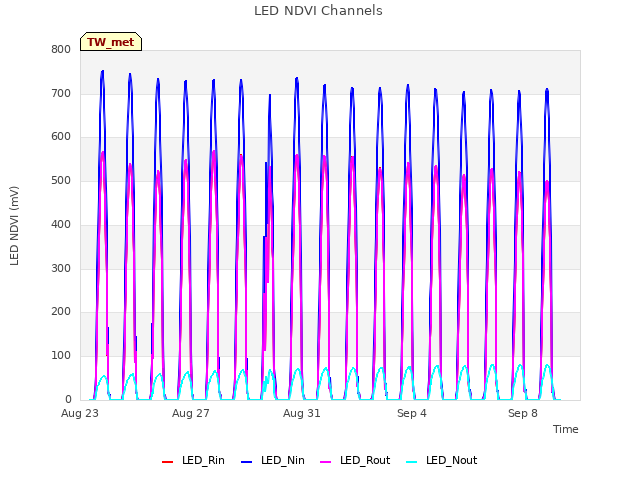The image size is (640, 480).
Task: Click the 600 y-axis tick label
Action: [x=61, y=137]
